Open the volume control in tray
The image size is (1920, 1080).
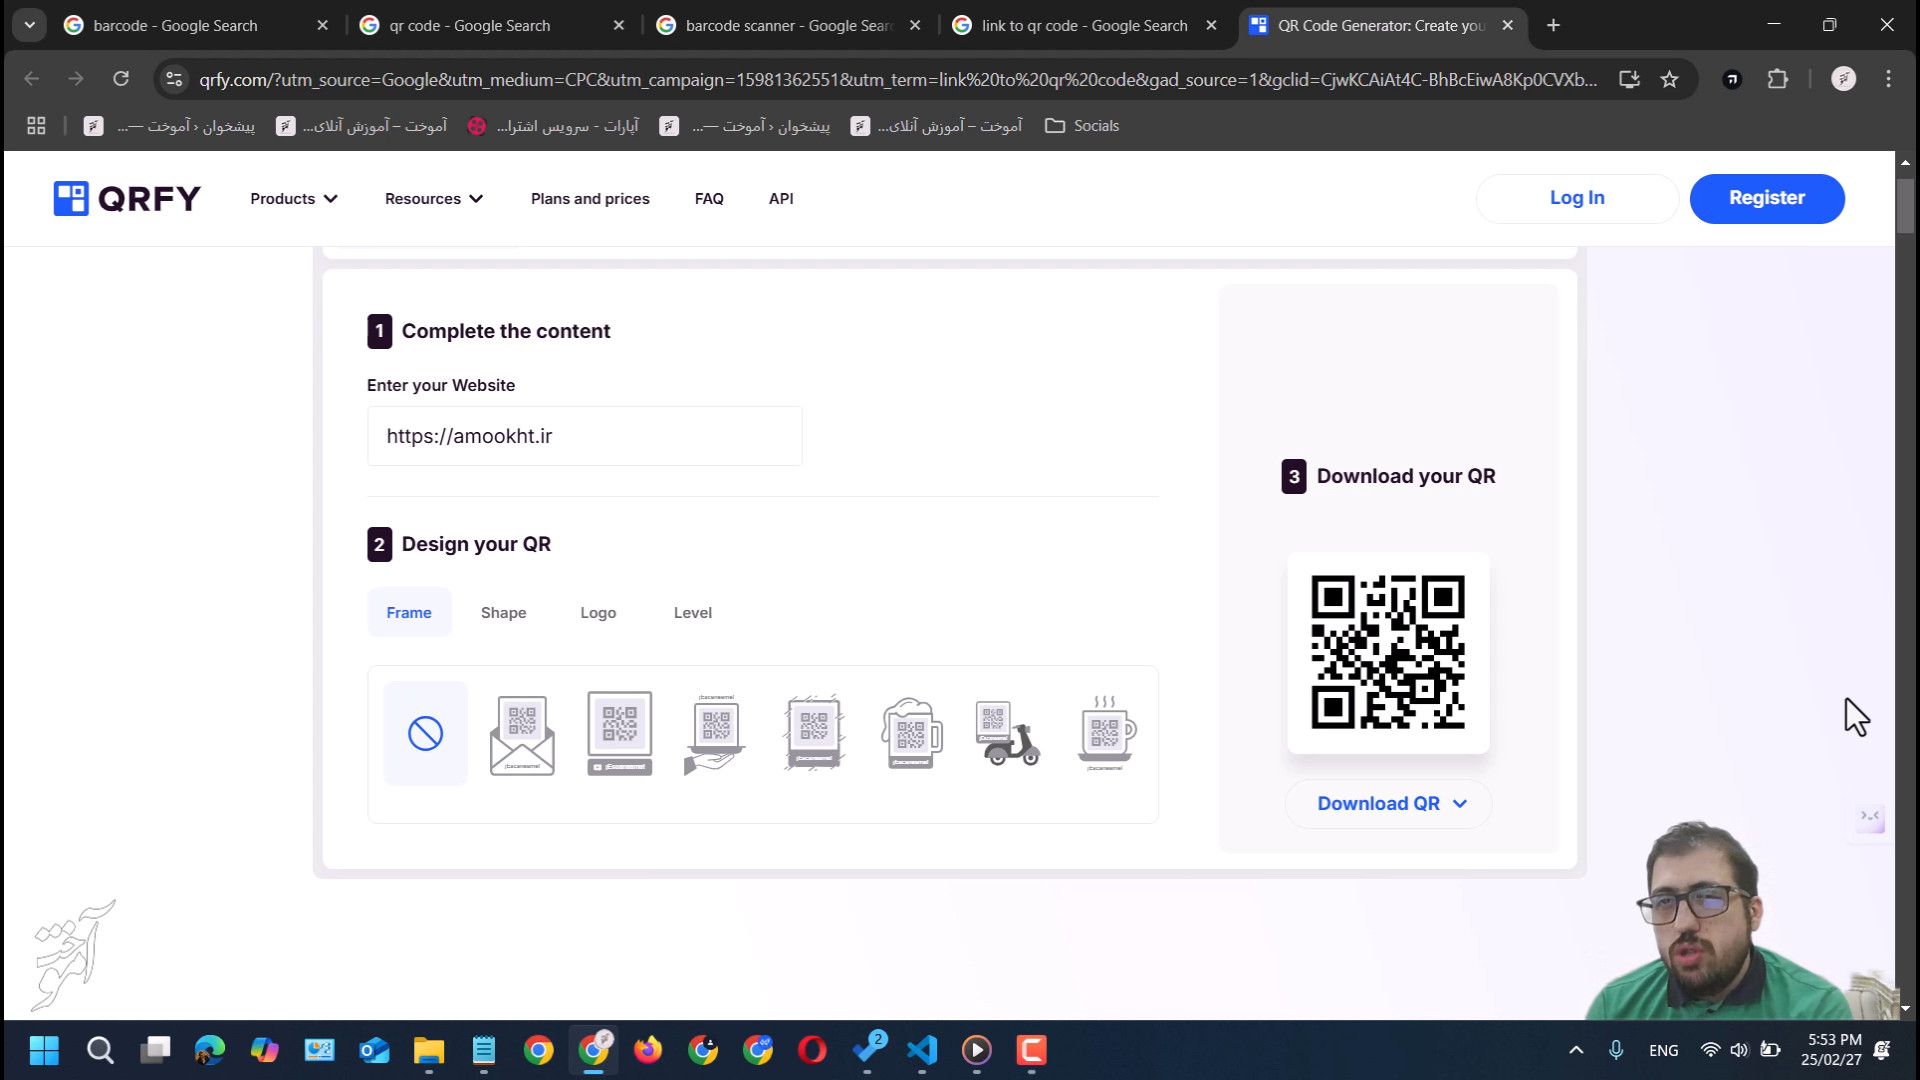click(x=1740, y=1050)
